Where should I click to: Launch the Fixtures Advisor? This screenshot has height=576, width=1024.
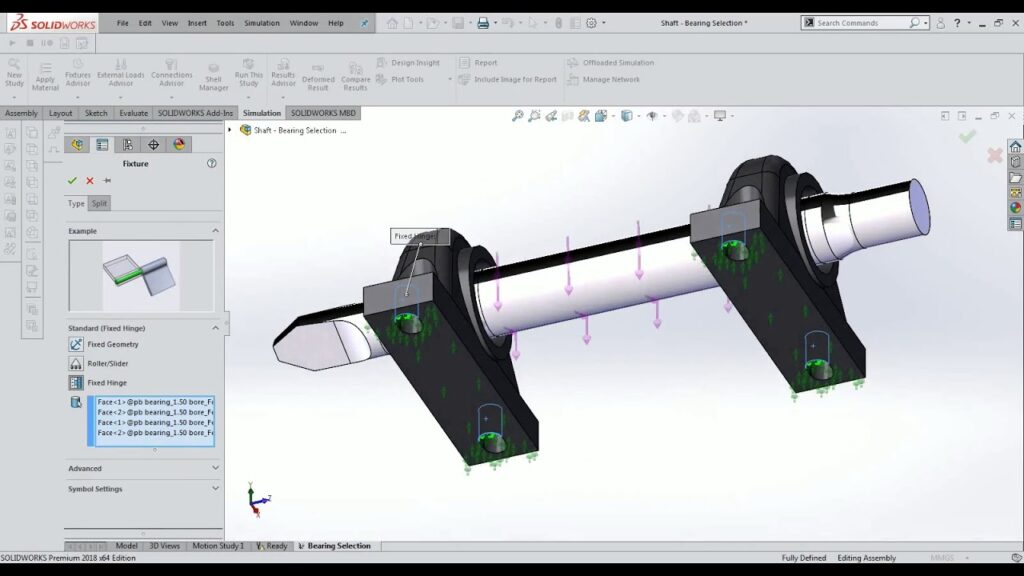click(x=78, y=72)
